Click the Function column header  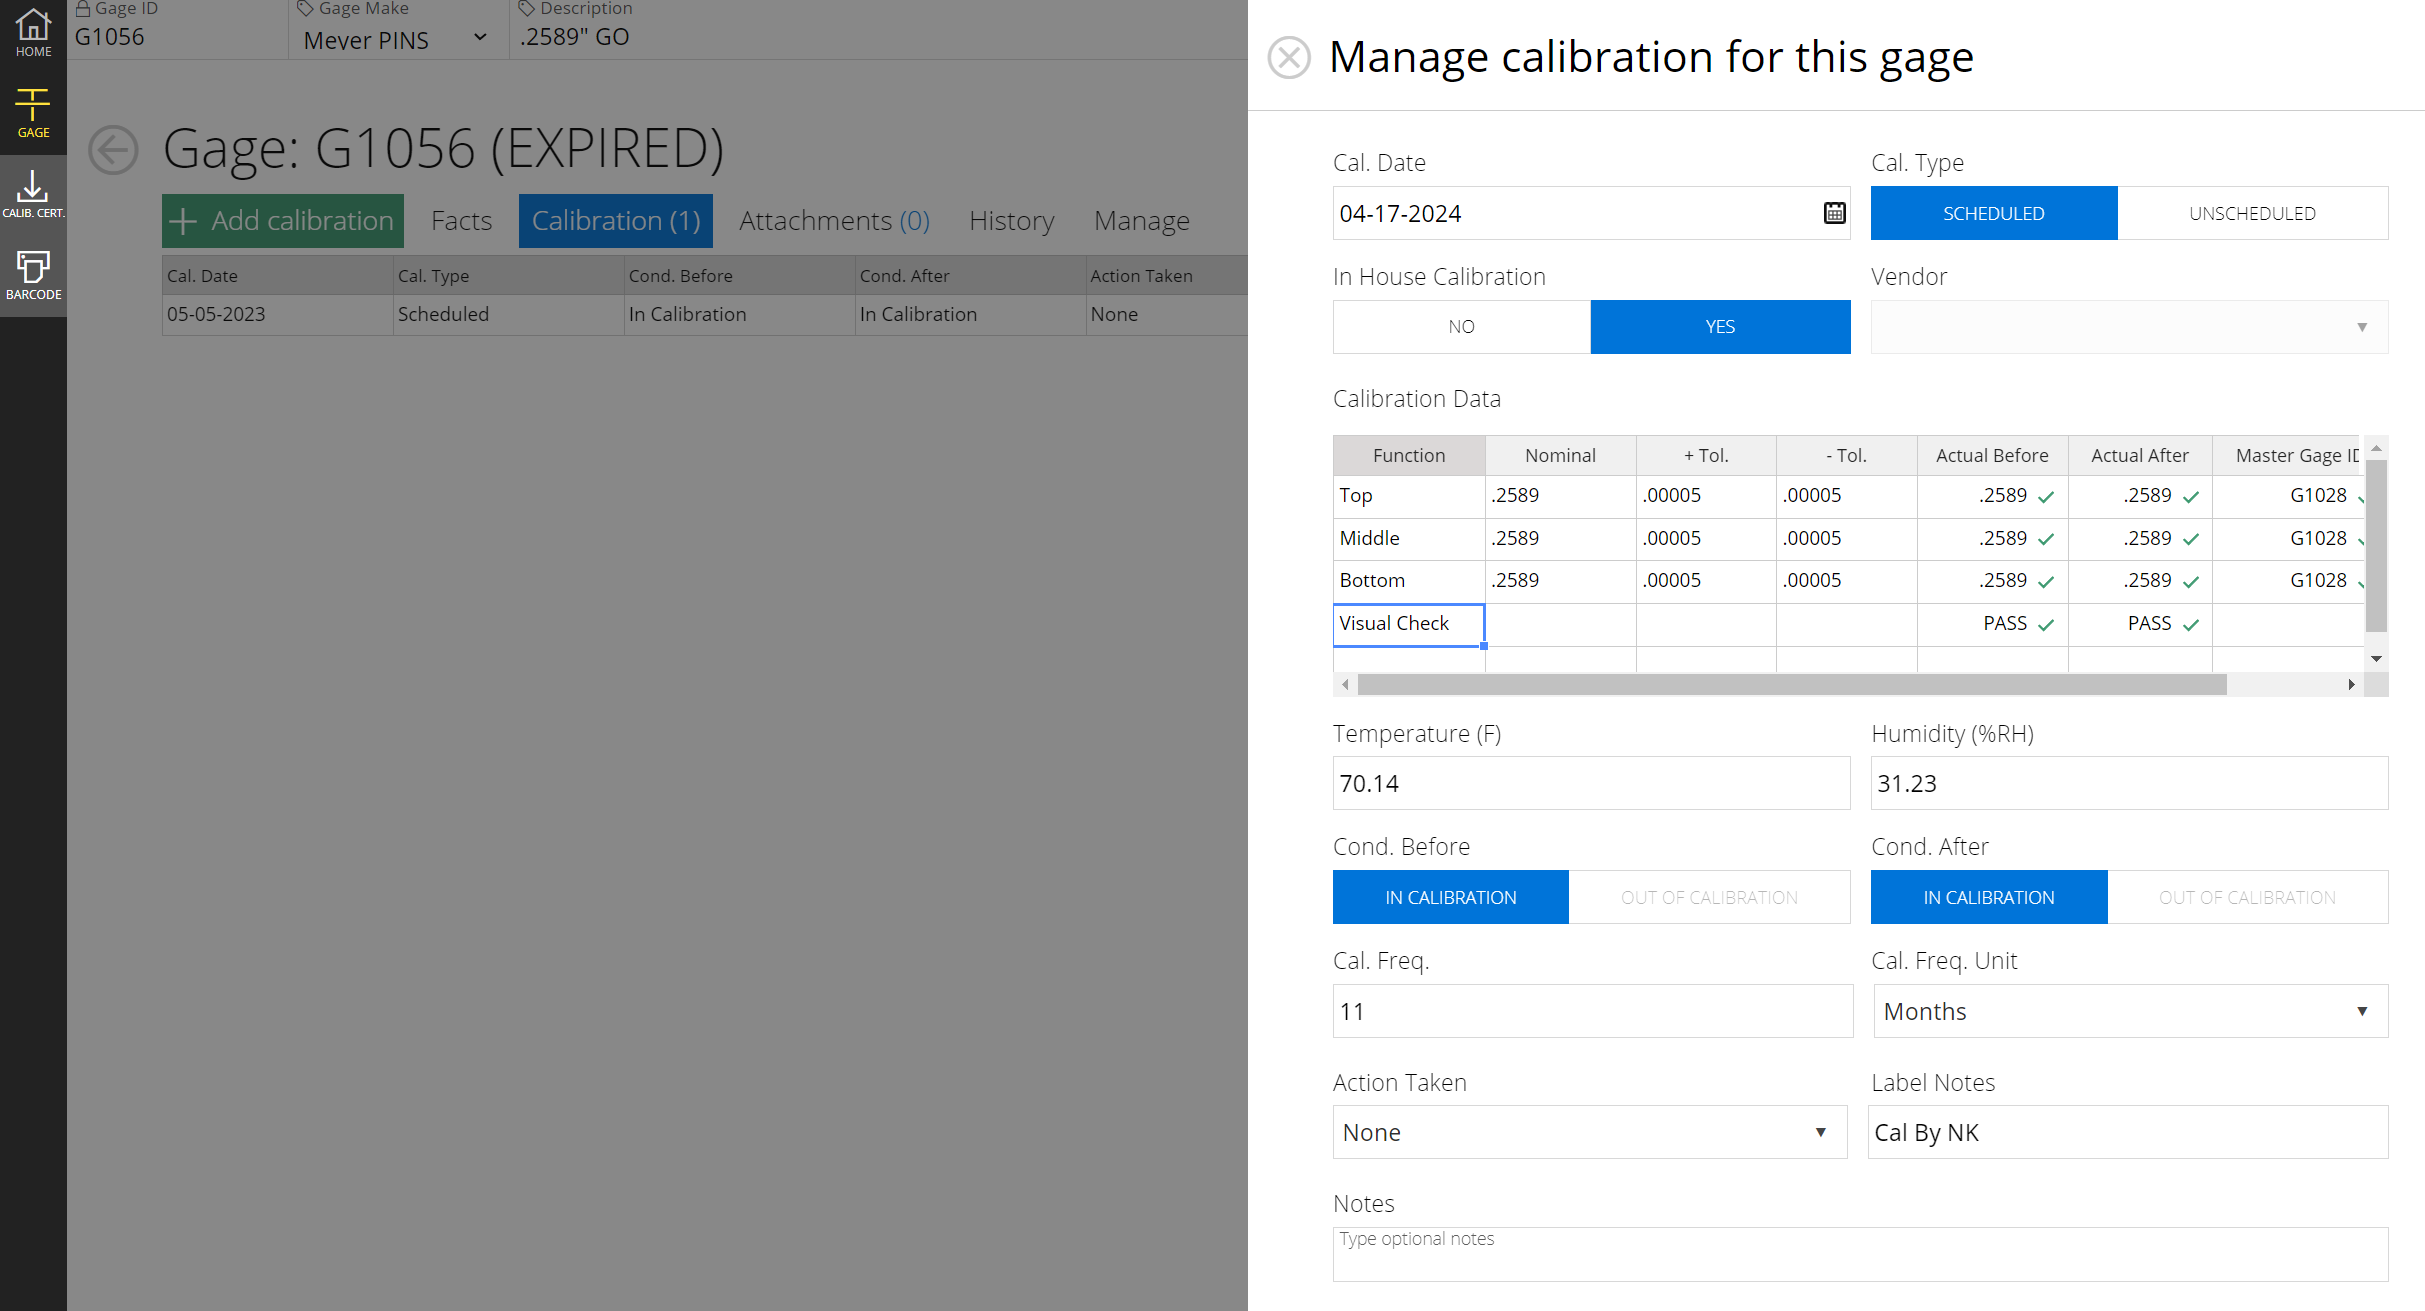(x=1409, y=455)
